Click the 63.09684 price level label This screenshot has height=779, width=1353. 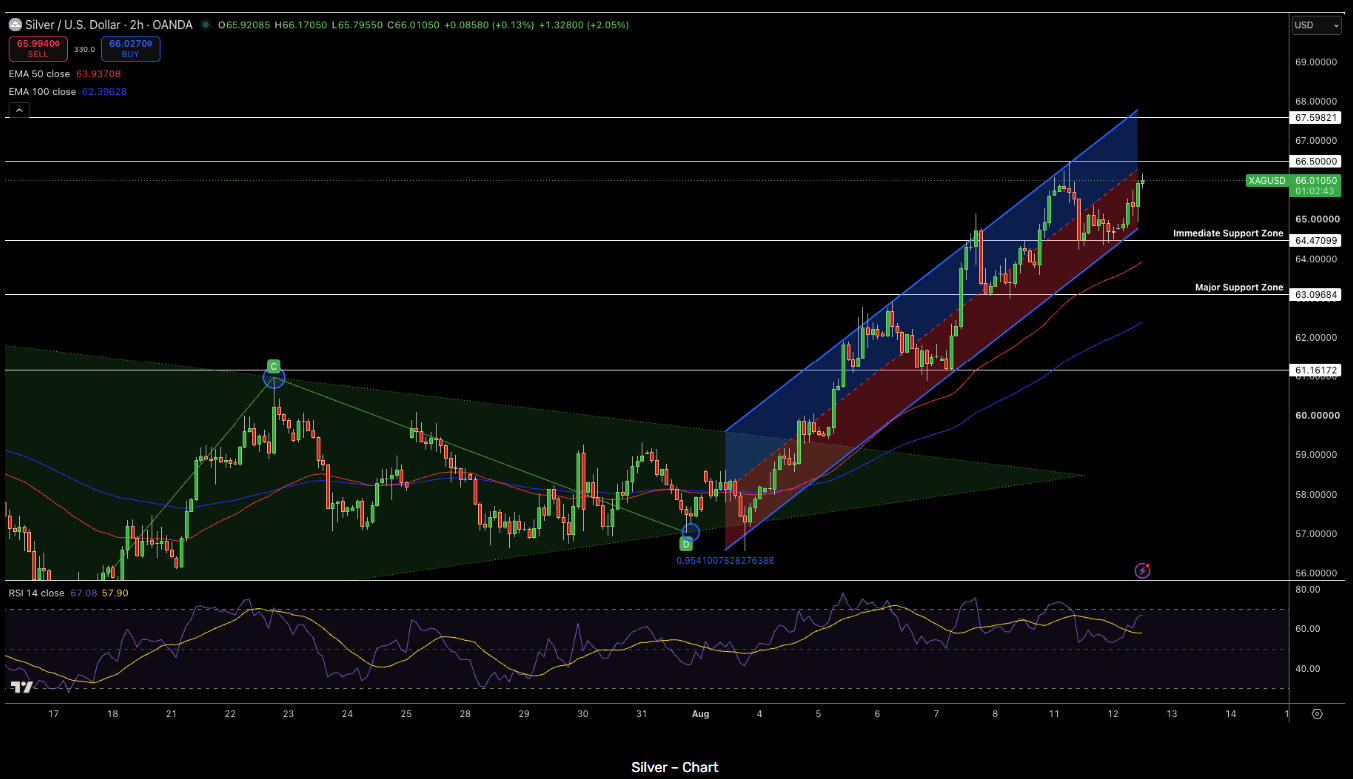[1316, 295]
